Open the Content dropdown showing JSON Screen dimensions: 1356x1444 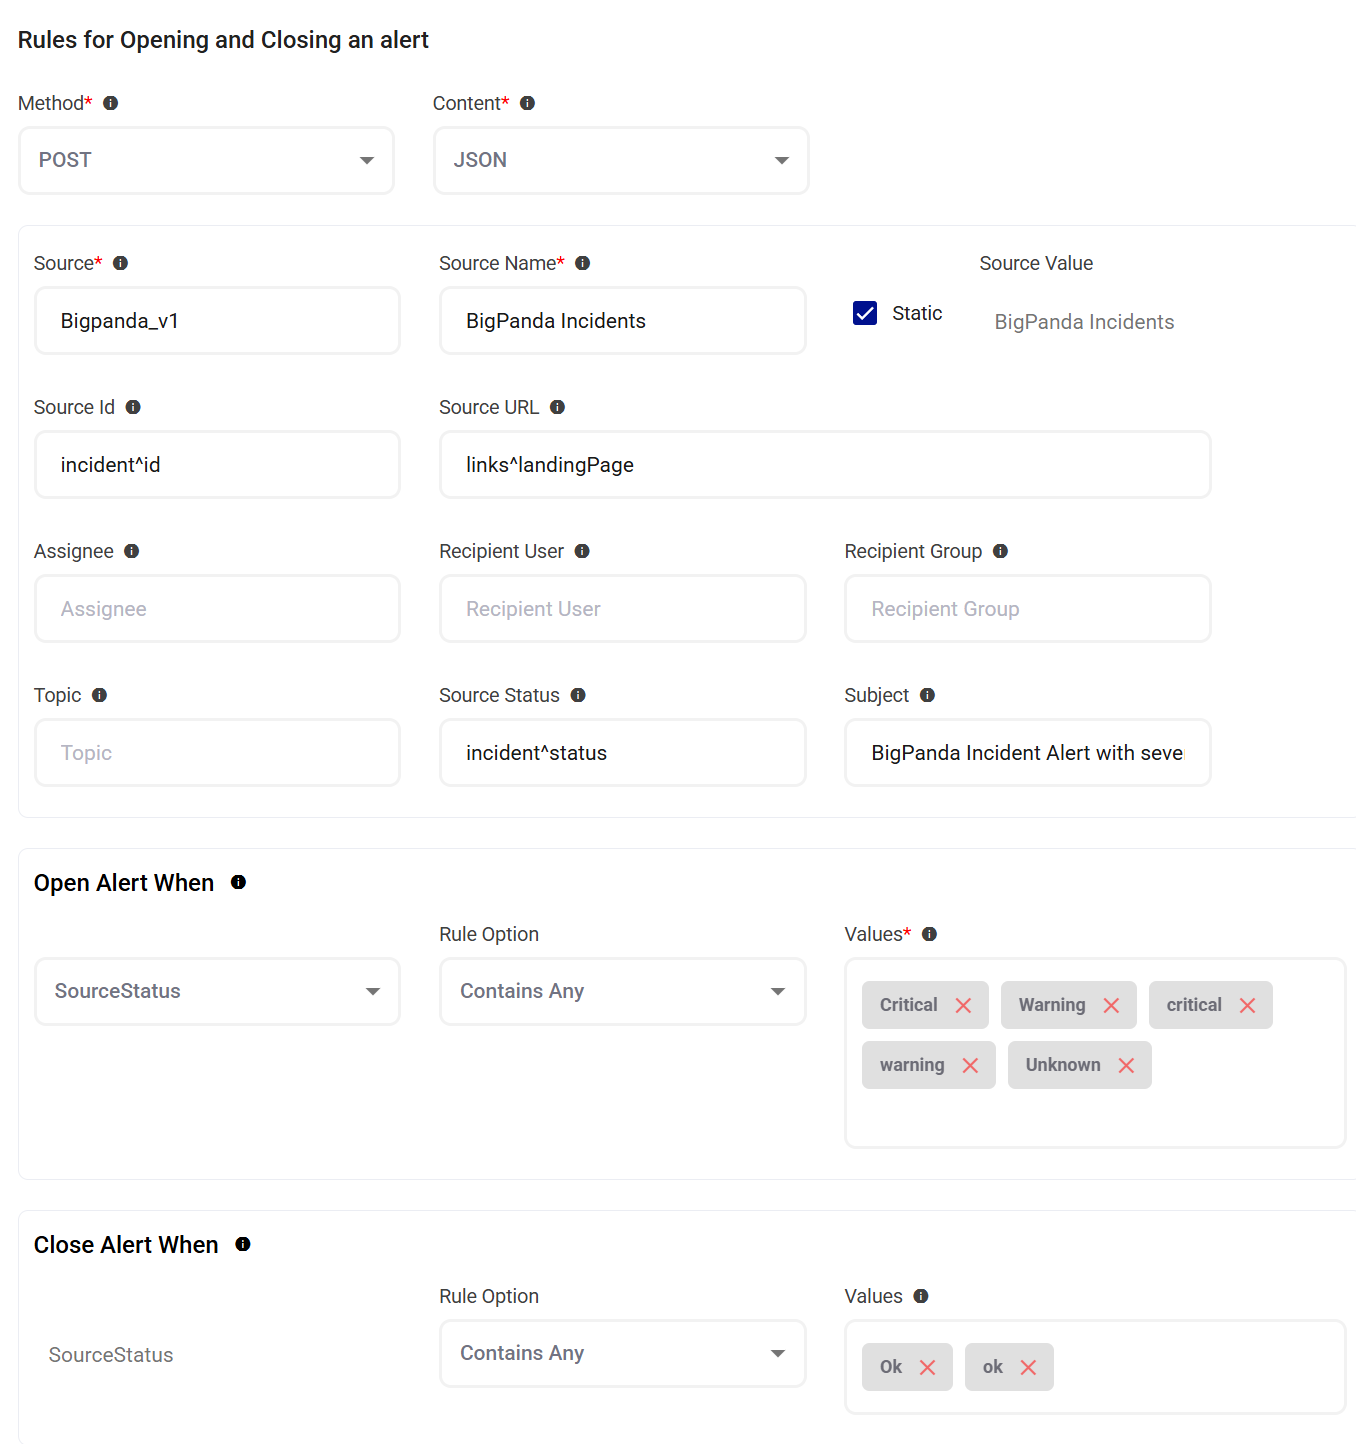(x=621, y=160)
